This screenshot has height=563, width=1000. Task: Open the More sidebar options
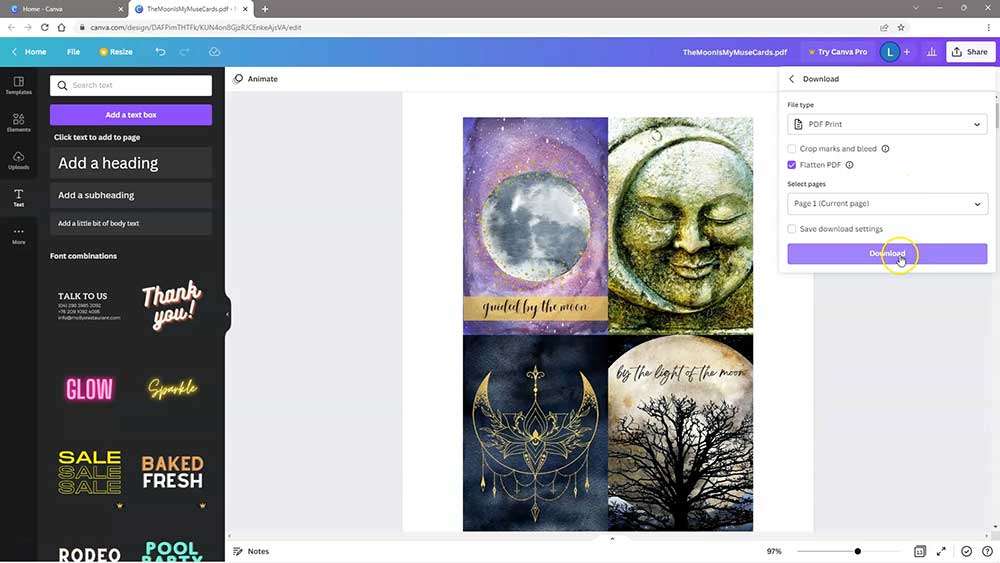(18, 235)
